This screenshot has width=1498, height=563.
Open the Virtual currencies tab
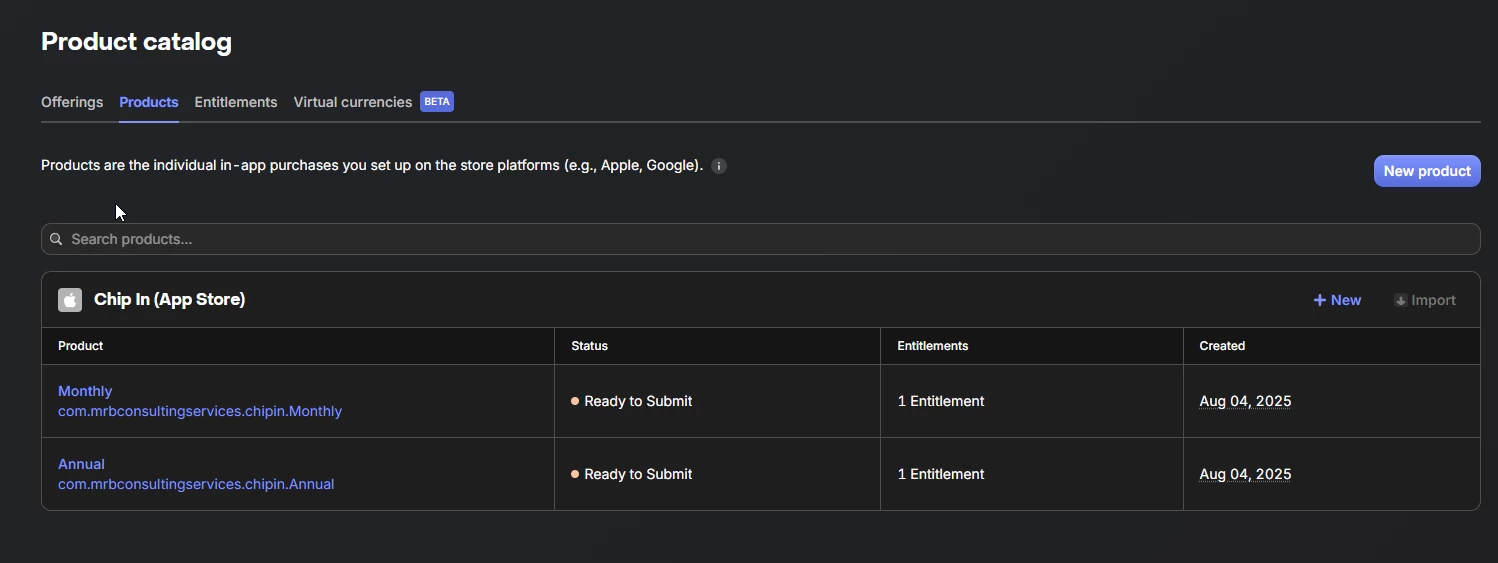click(x=352, y=102)
